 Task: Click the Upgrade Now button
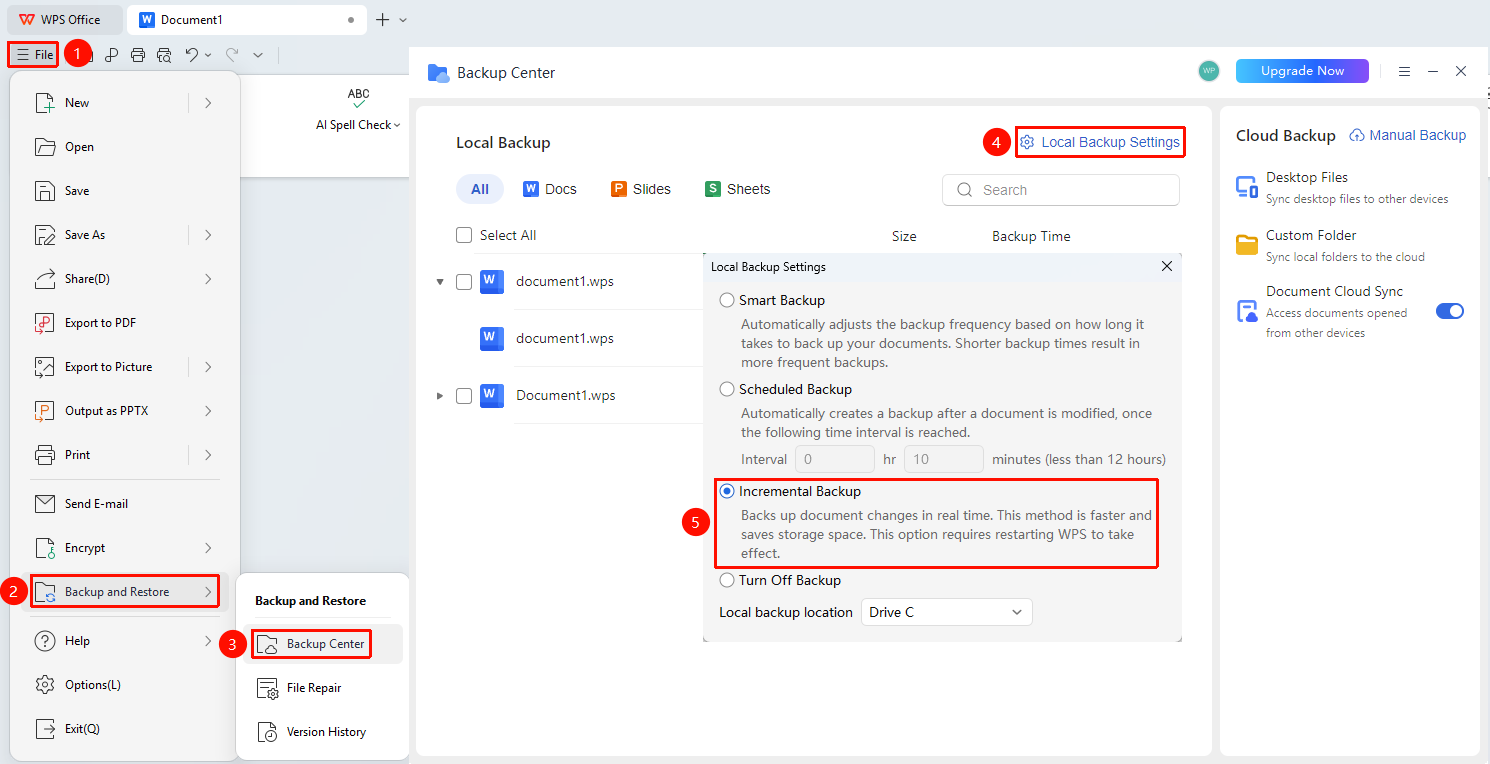click(x=1303, y=71)
